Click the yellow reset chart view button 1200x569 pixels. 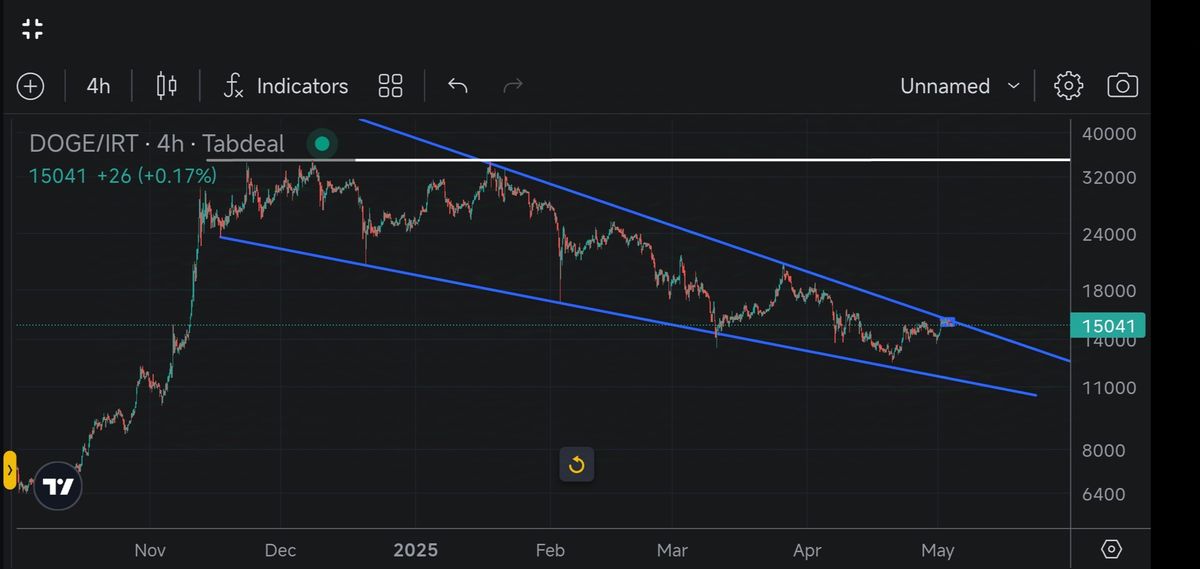[x=576, y=464]
